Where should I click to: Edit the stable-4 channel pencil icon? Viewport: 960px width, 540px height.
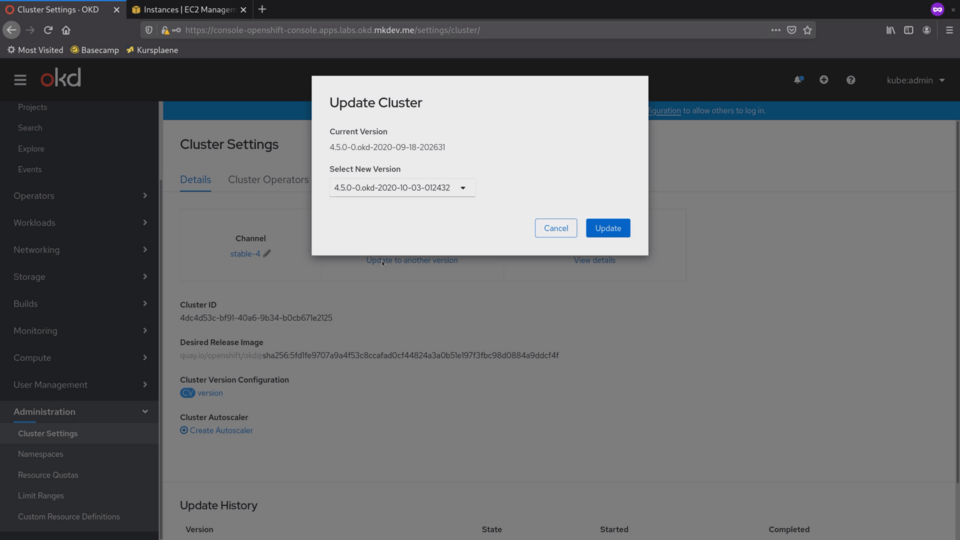click(267, 253)
